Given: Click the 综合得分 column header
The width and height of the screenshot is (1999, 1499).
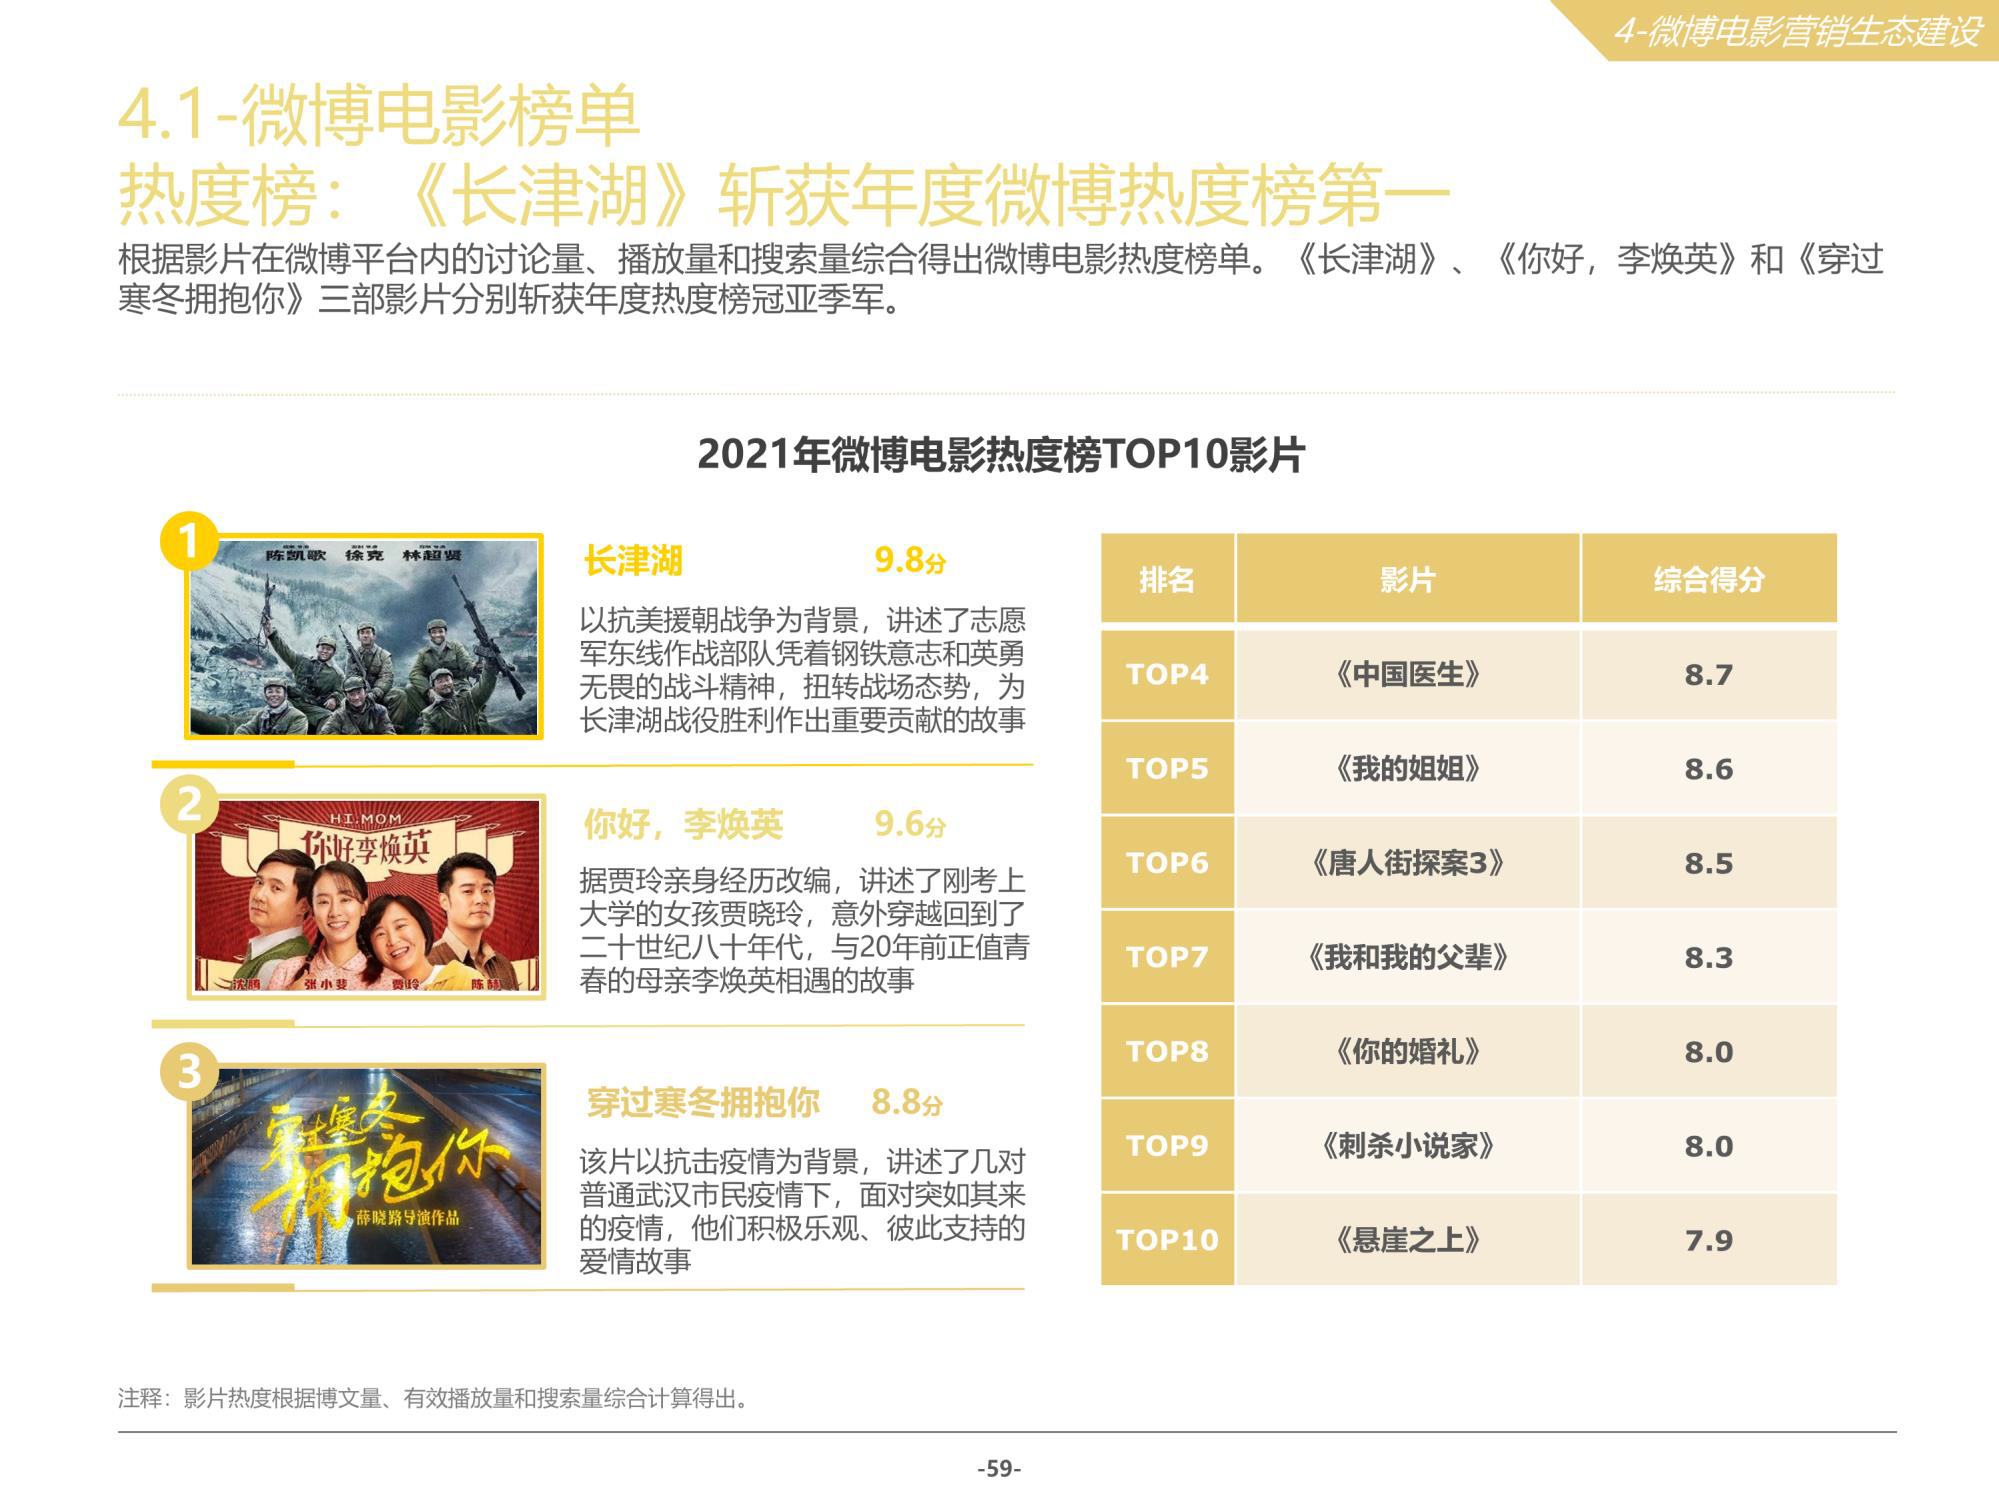Looking at the screenshot, I should tap(1708, 578).
